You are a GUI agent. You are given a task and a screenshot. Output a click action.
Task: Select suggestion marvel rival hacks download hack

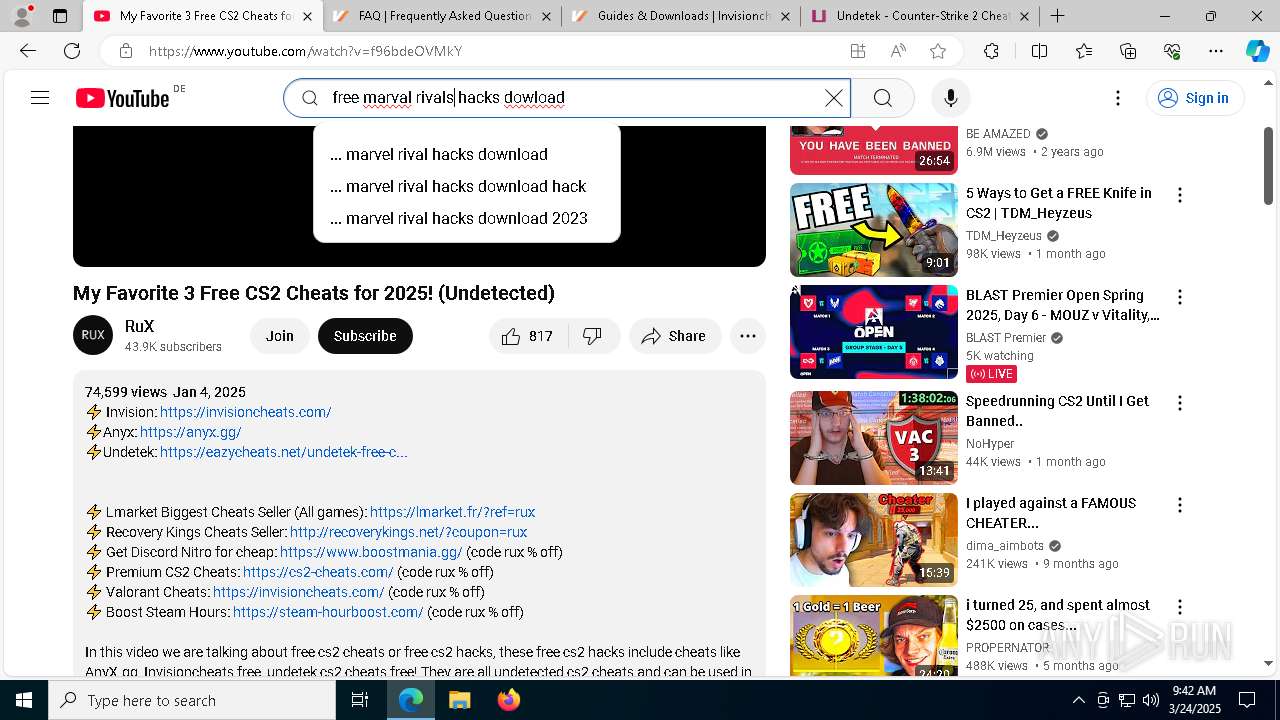pyautogui.click(x=466, y=186)
